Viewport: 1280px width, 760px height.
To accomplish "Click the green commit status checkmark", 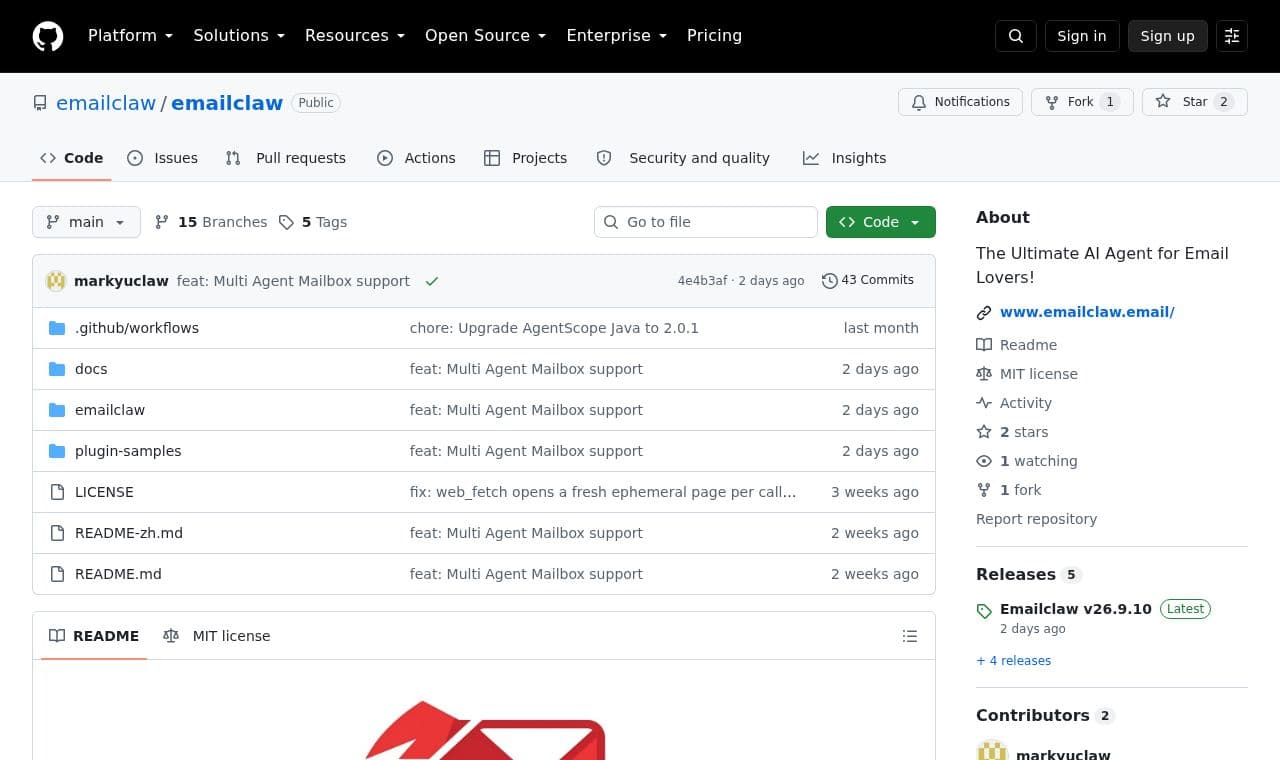I will click(432, 281).
